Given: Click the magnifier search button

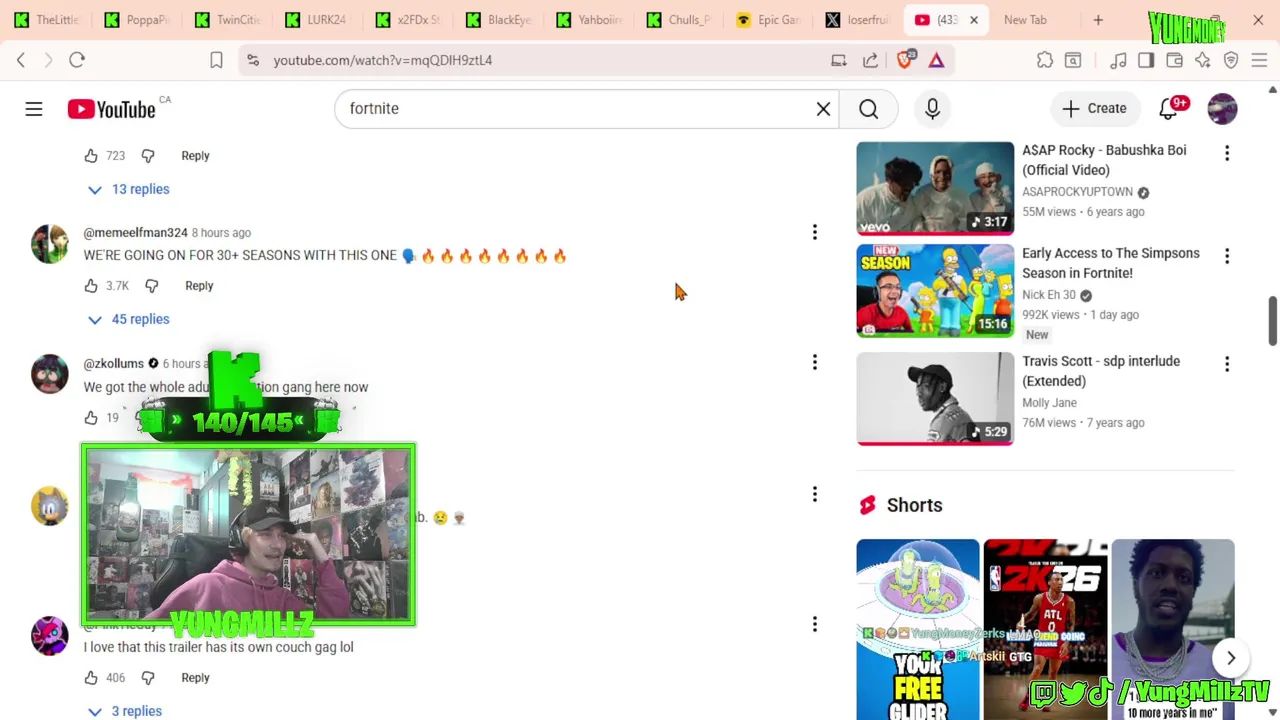Looking at the screenshot, I should 868,109.
